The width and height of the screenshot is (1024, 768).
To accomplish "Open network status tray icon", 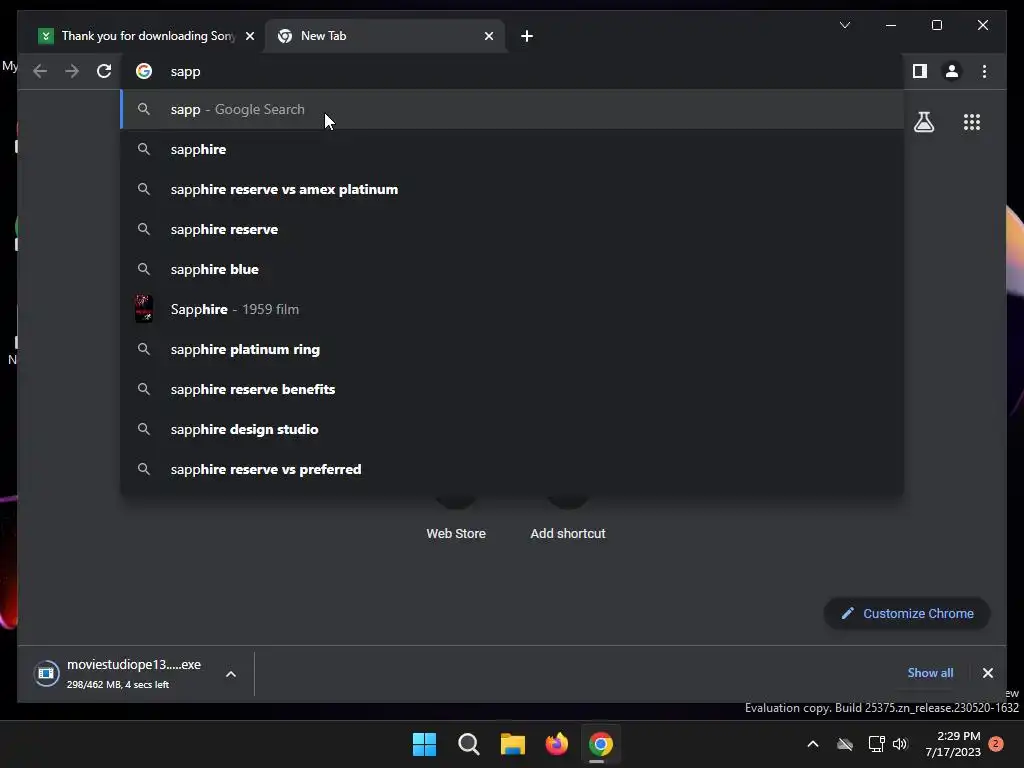I will pos(876,744).
